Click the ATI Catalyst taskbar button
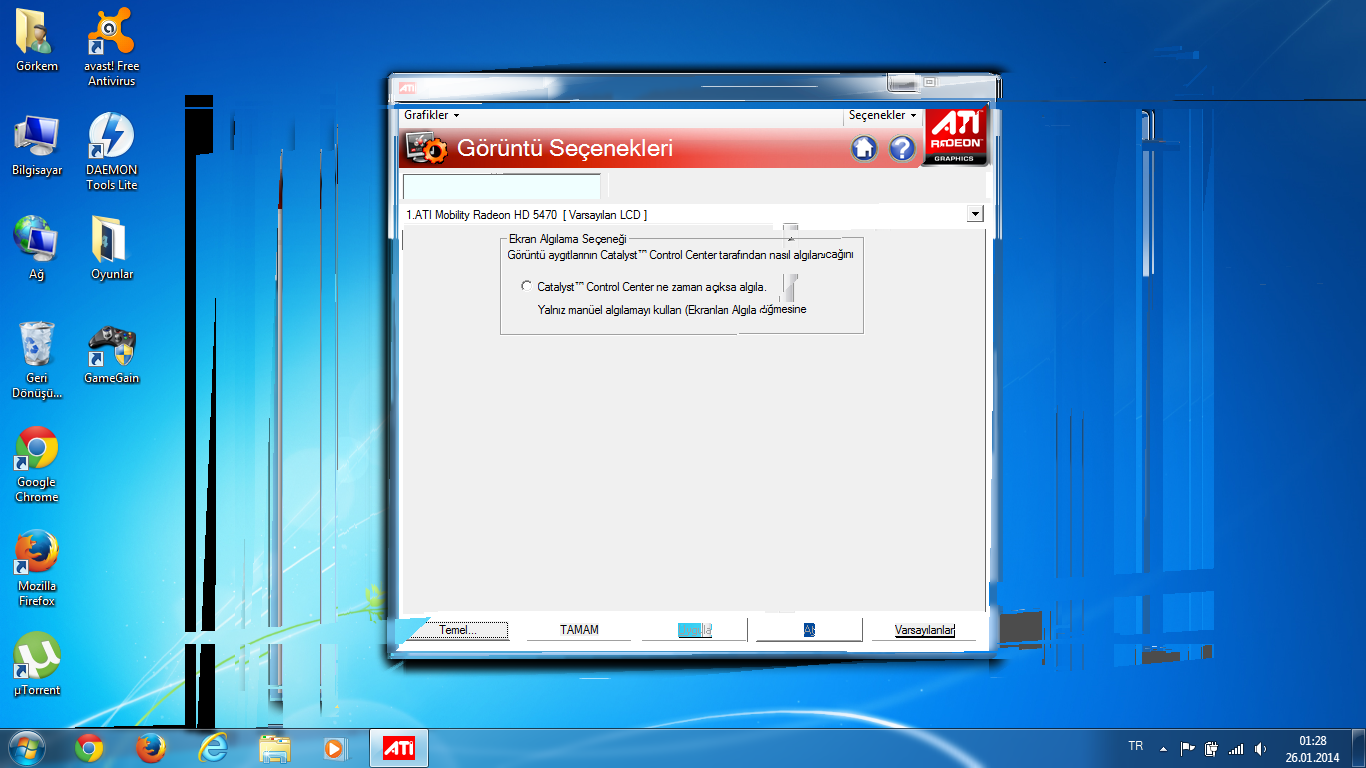The height and width of the screenshot is (768, 1366). pyautogui.click(x=399, y=747)
